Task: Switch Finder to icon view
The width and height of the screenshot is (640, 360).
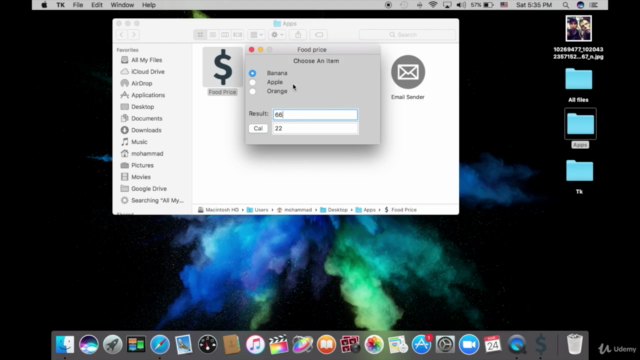Action: click(200, 35)
